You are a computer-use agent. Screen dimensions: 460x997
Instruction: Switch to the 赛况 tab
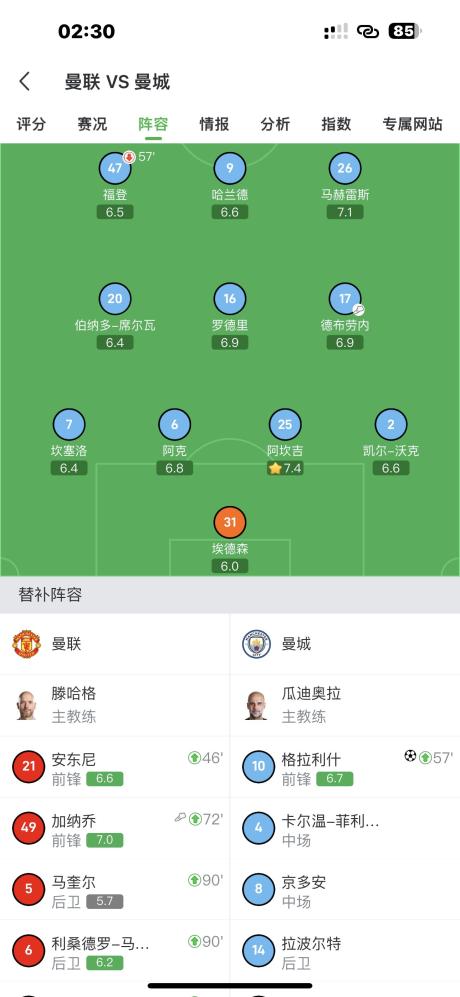(x=92, y=123)
